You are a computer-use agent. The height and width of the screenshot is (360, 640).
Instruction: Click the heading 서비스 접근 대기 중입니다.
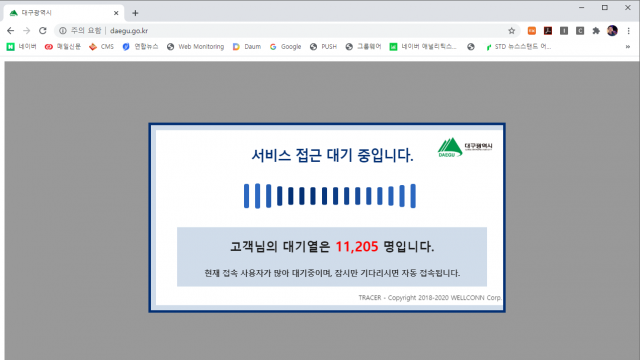[332, 155]
